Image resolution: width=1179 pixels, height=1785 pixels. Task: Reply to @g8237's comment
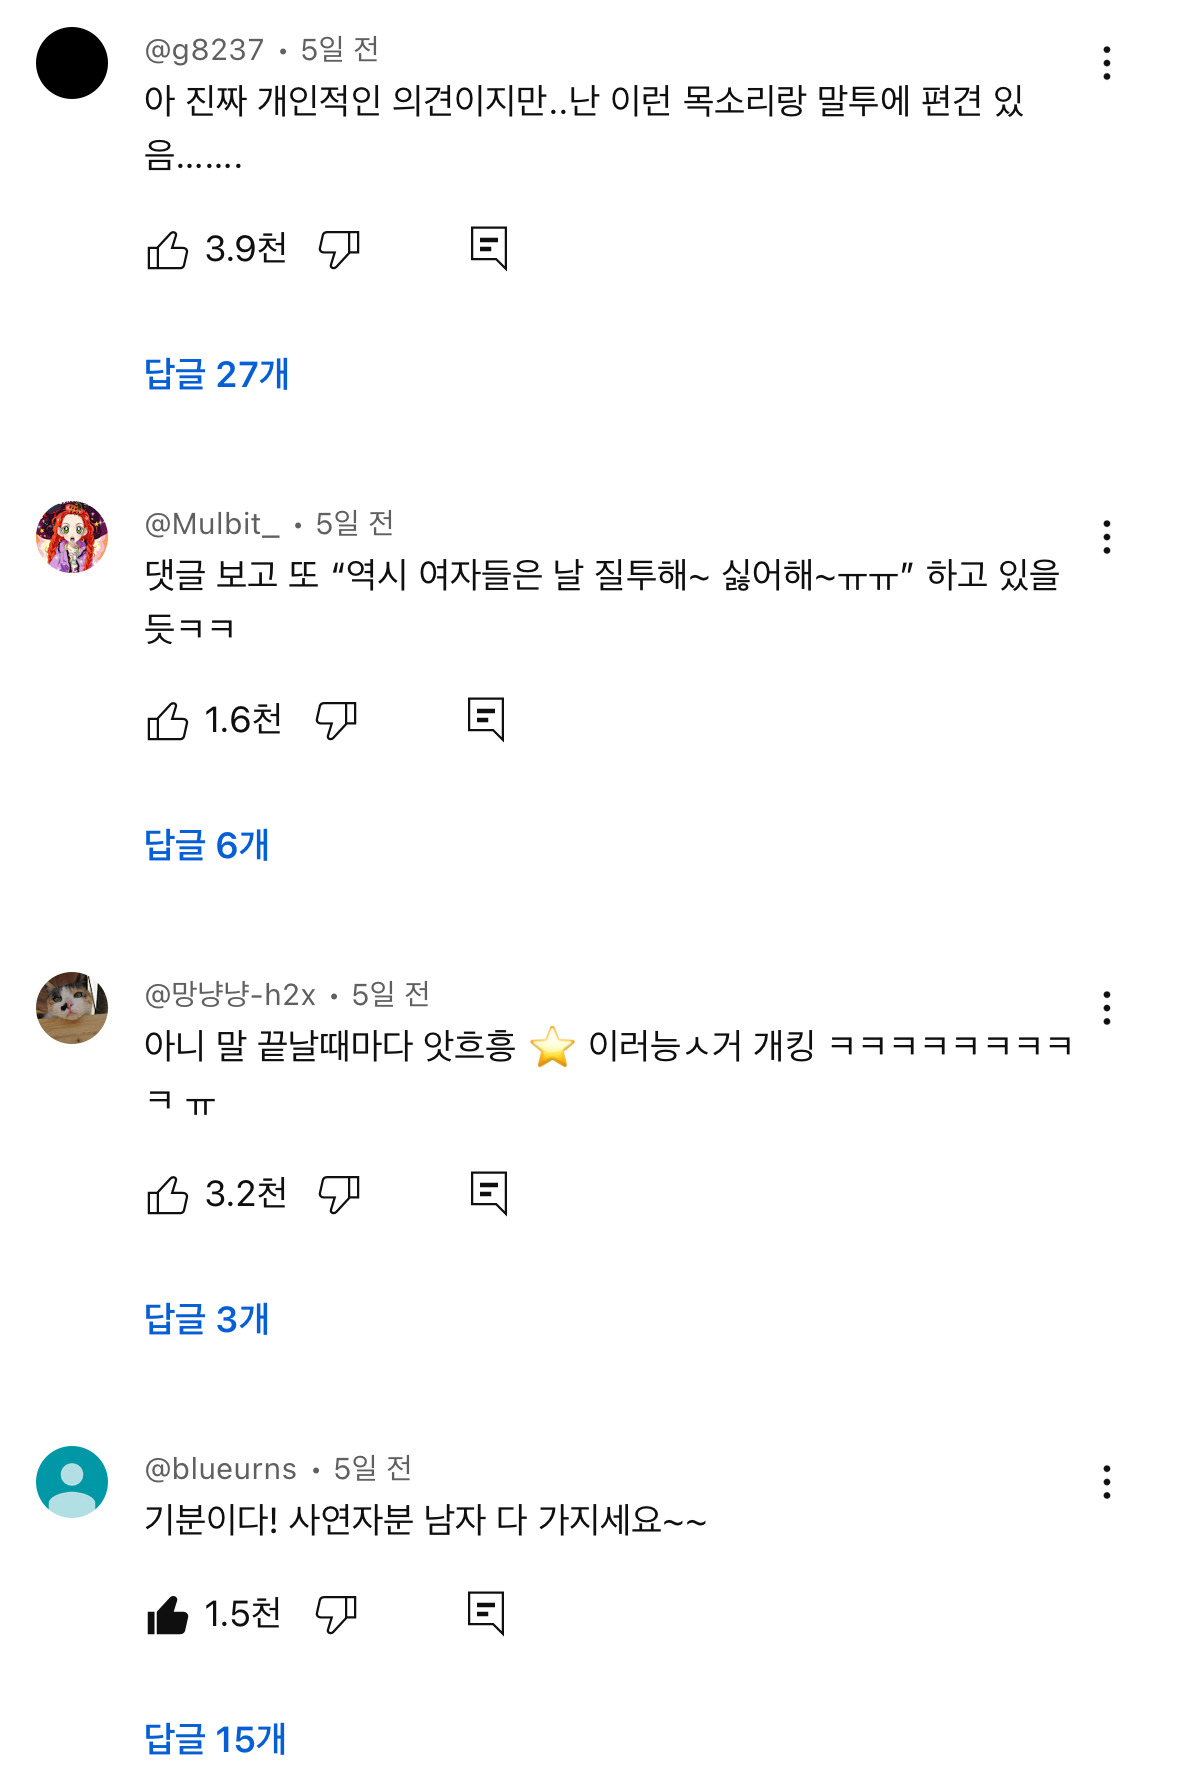point(489,248)
